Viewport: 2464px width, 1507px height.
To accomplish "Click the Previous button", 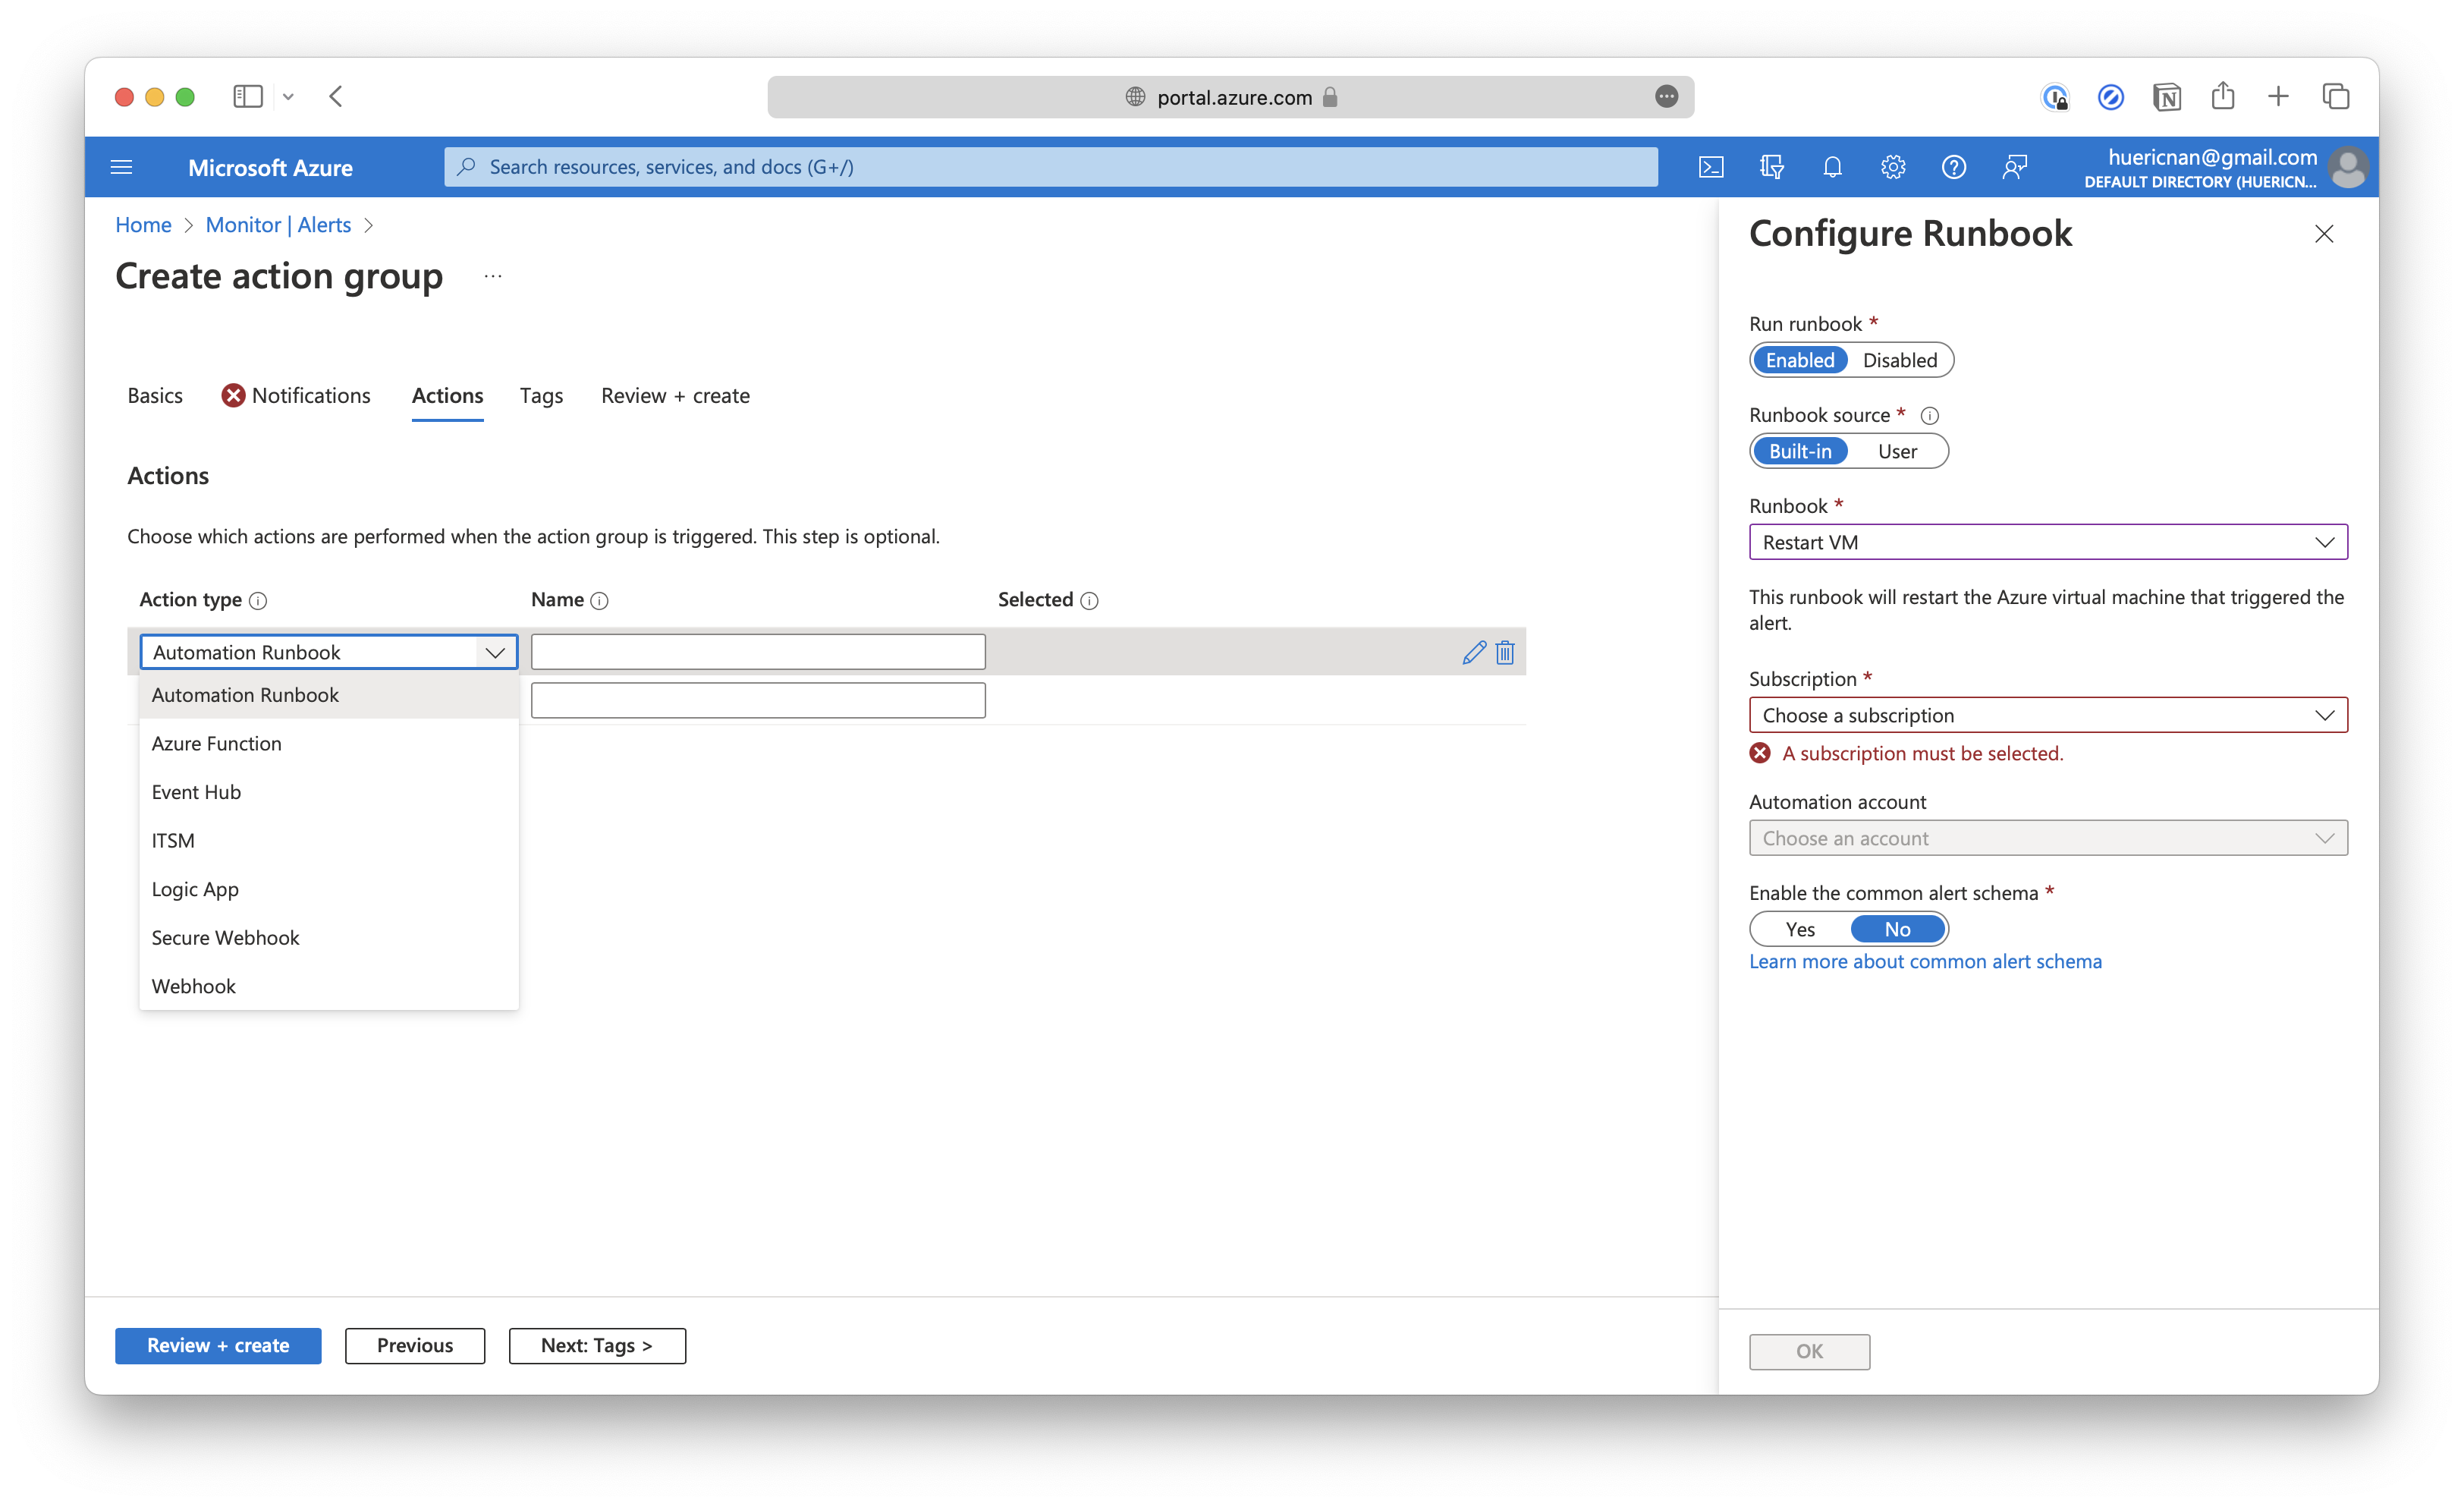I will coord(415,1345).
